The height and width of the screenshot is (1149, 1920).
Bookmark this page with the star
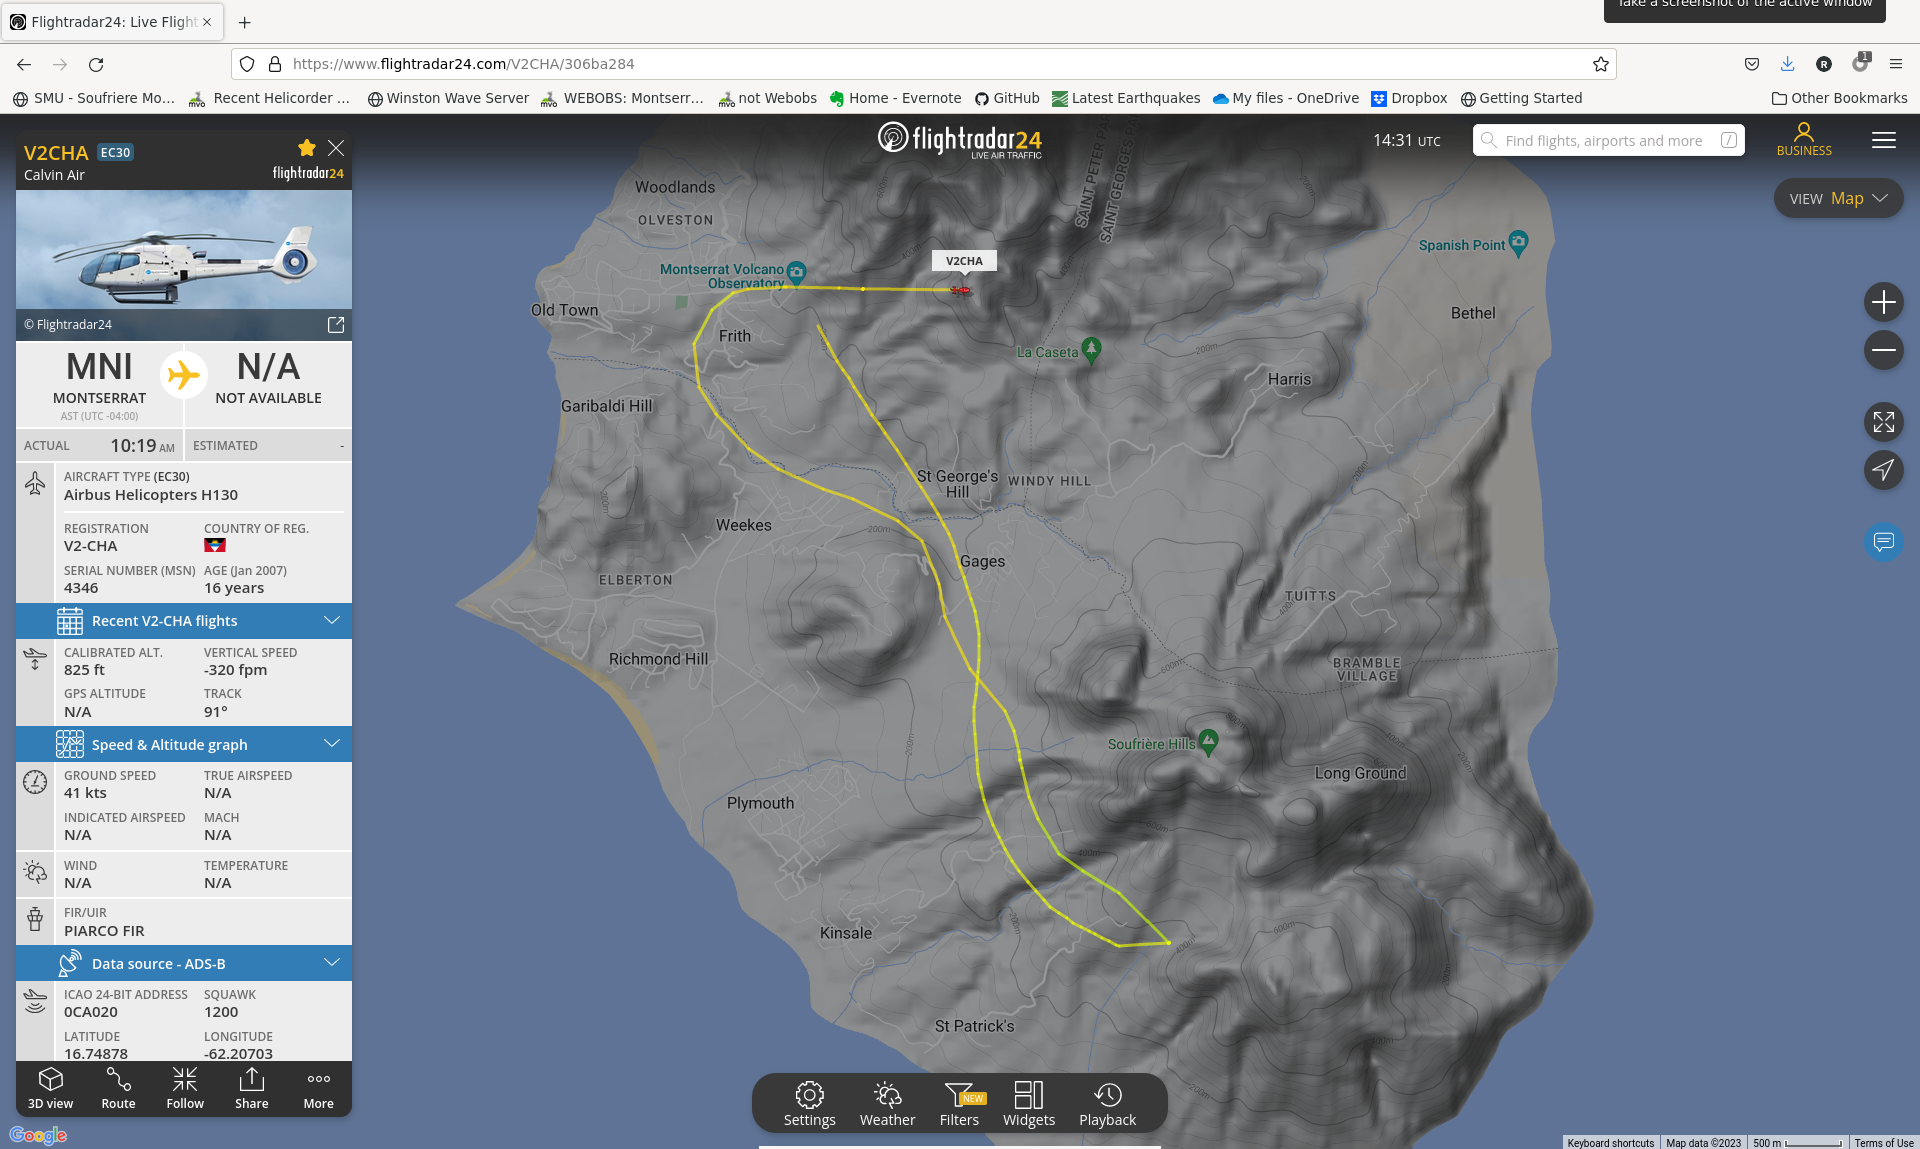[1600, 64]
